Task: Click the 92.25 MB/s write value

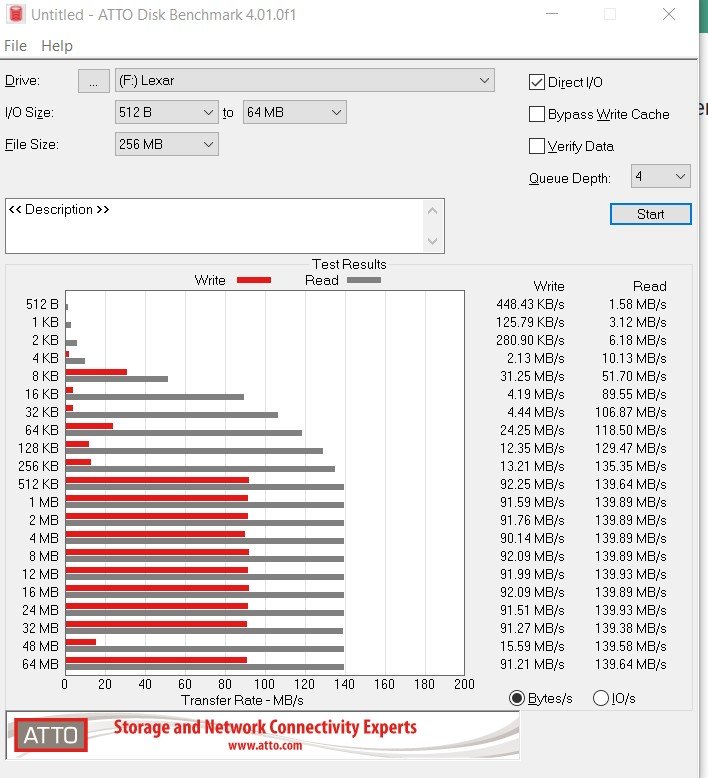Action: pyautogui.click(x=532, y=484)
